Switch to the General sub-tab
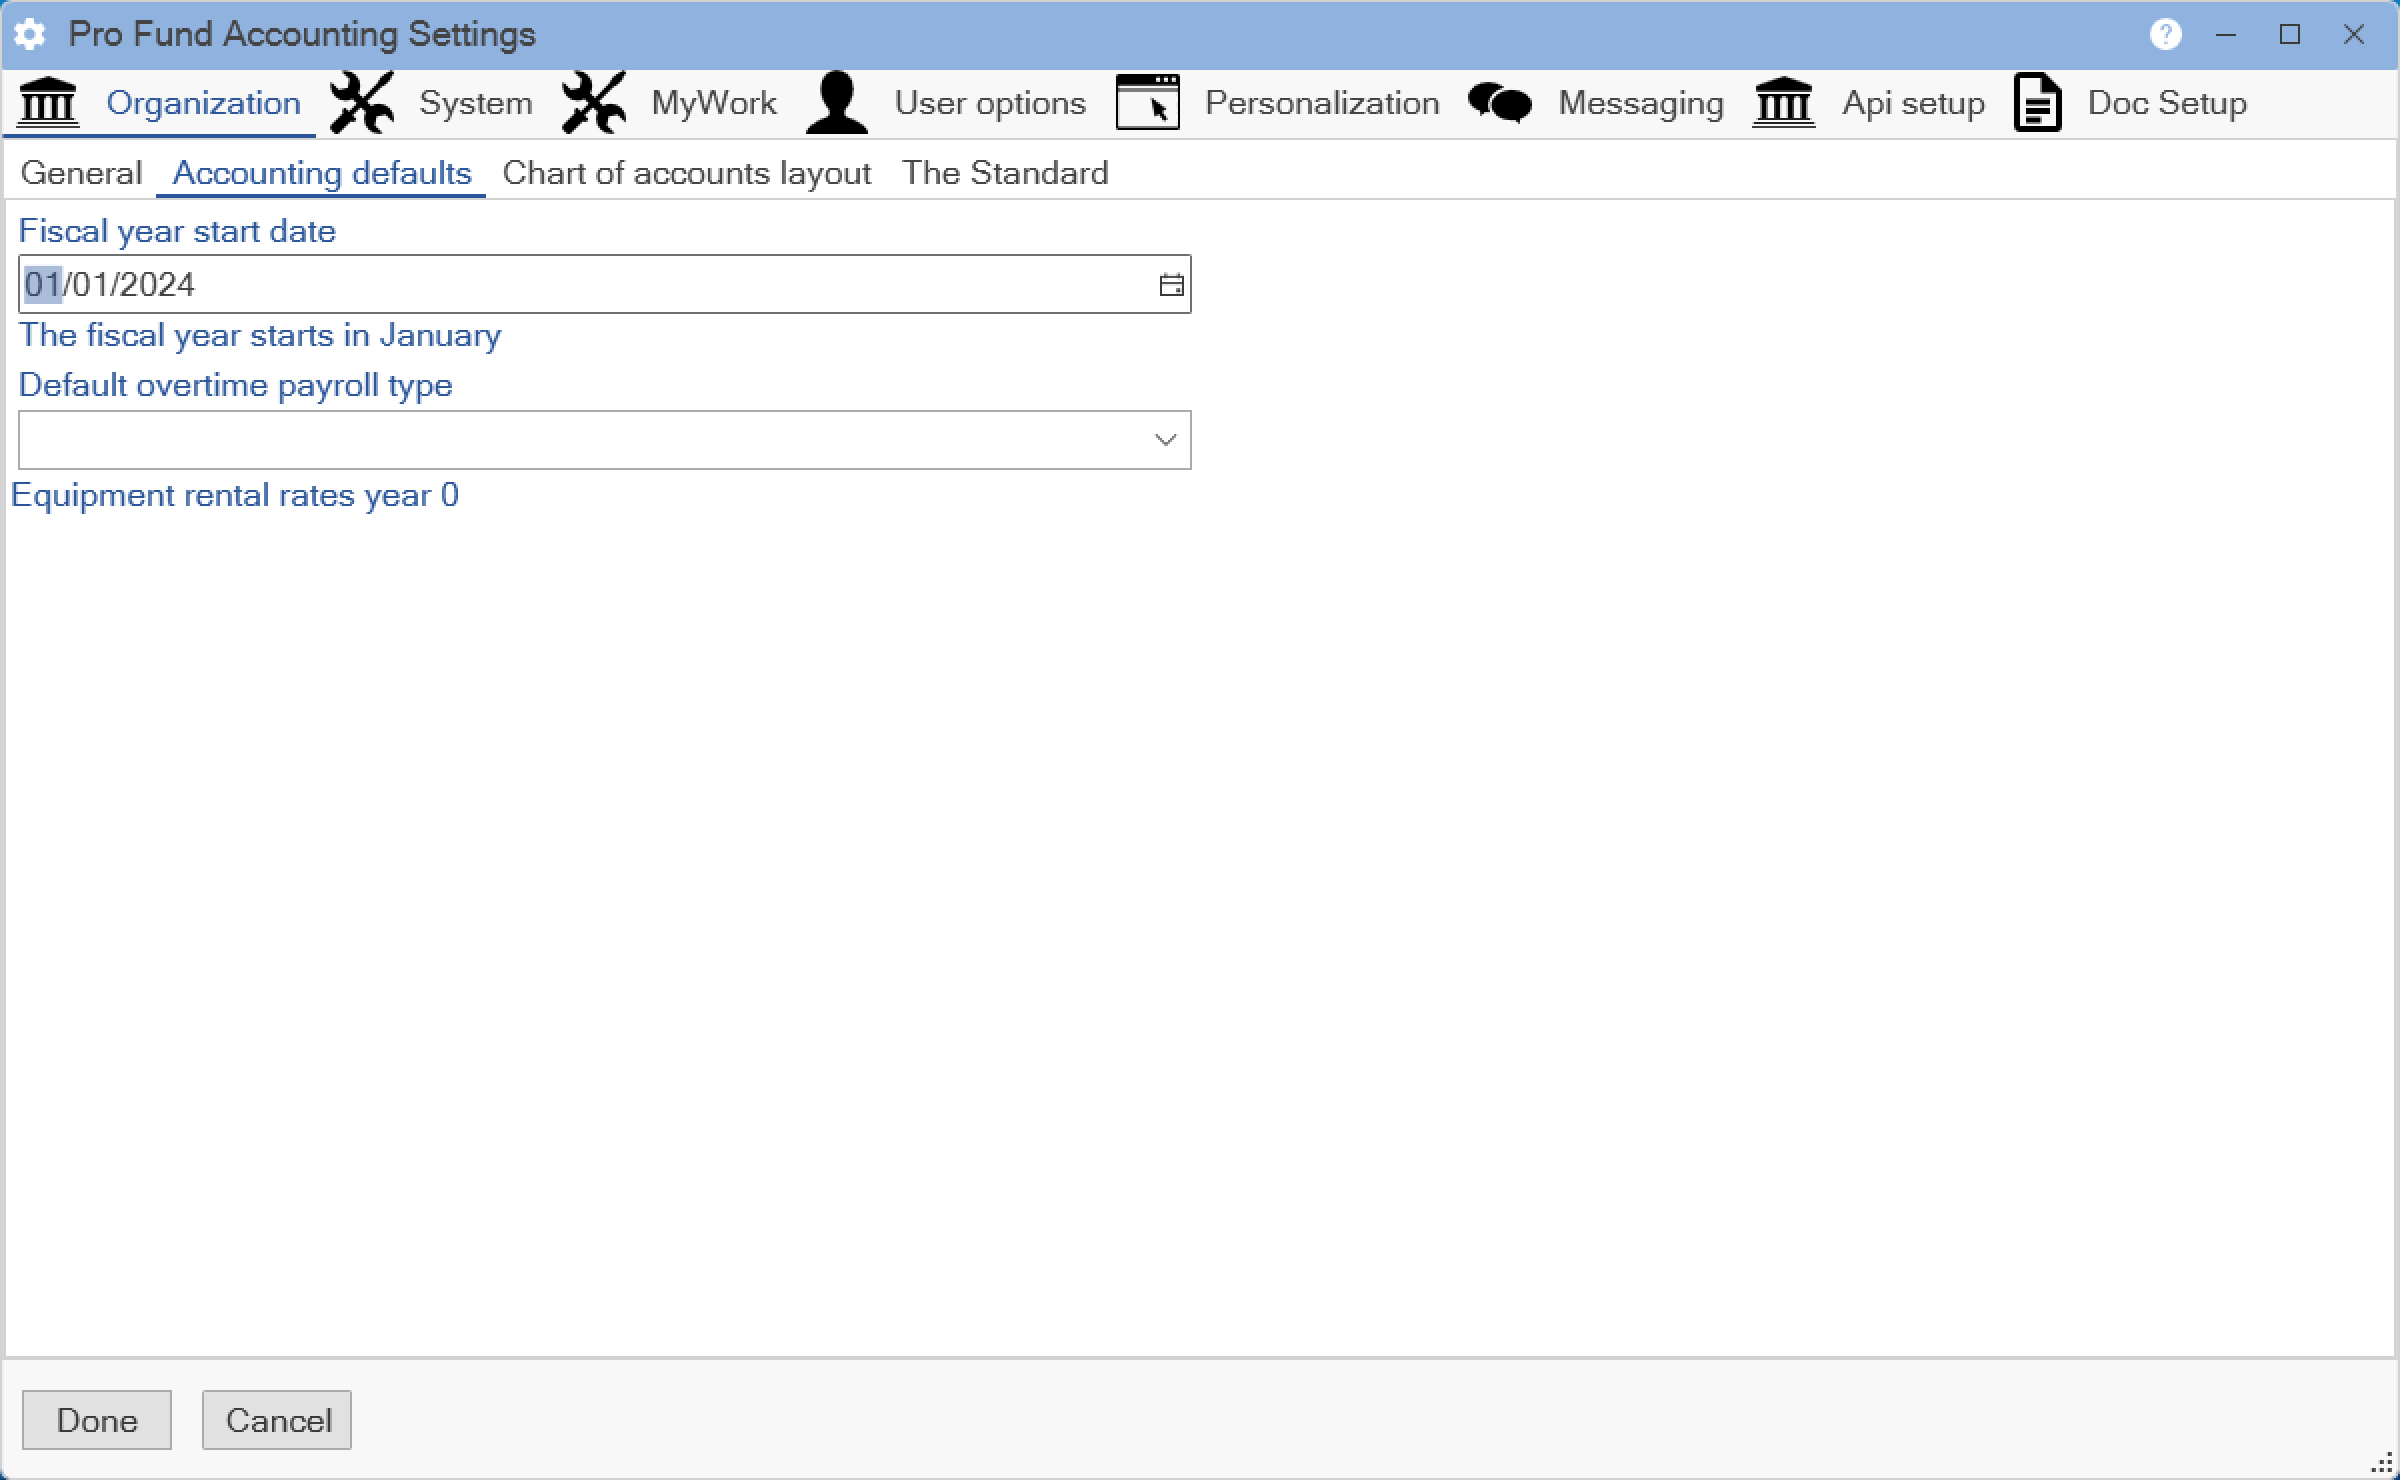2400x1480 pixels. 81,173
